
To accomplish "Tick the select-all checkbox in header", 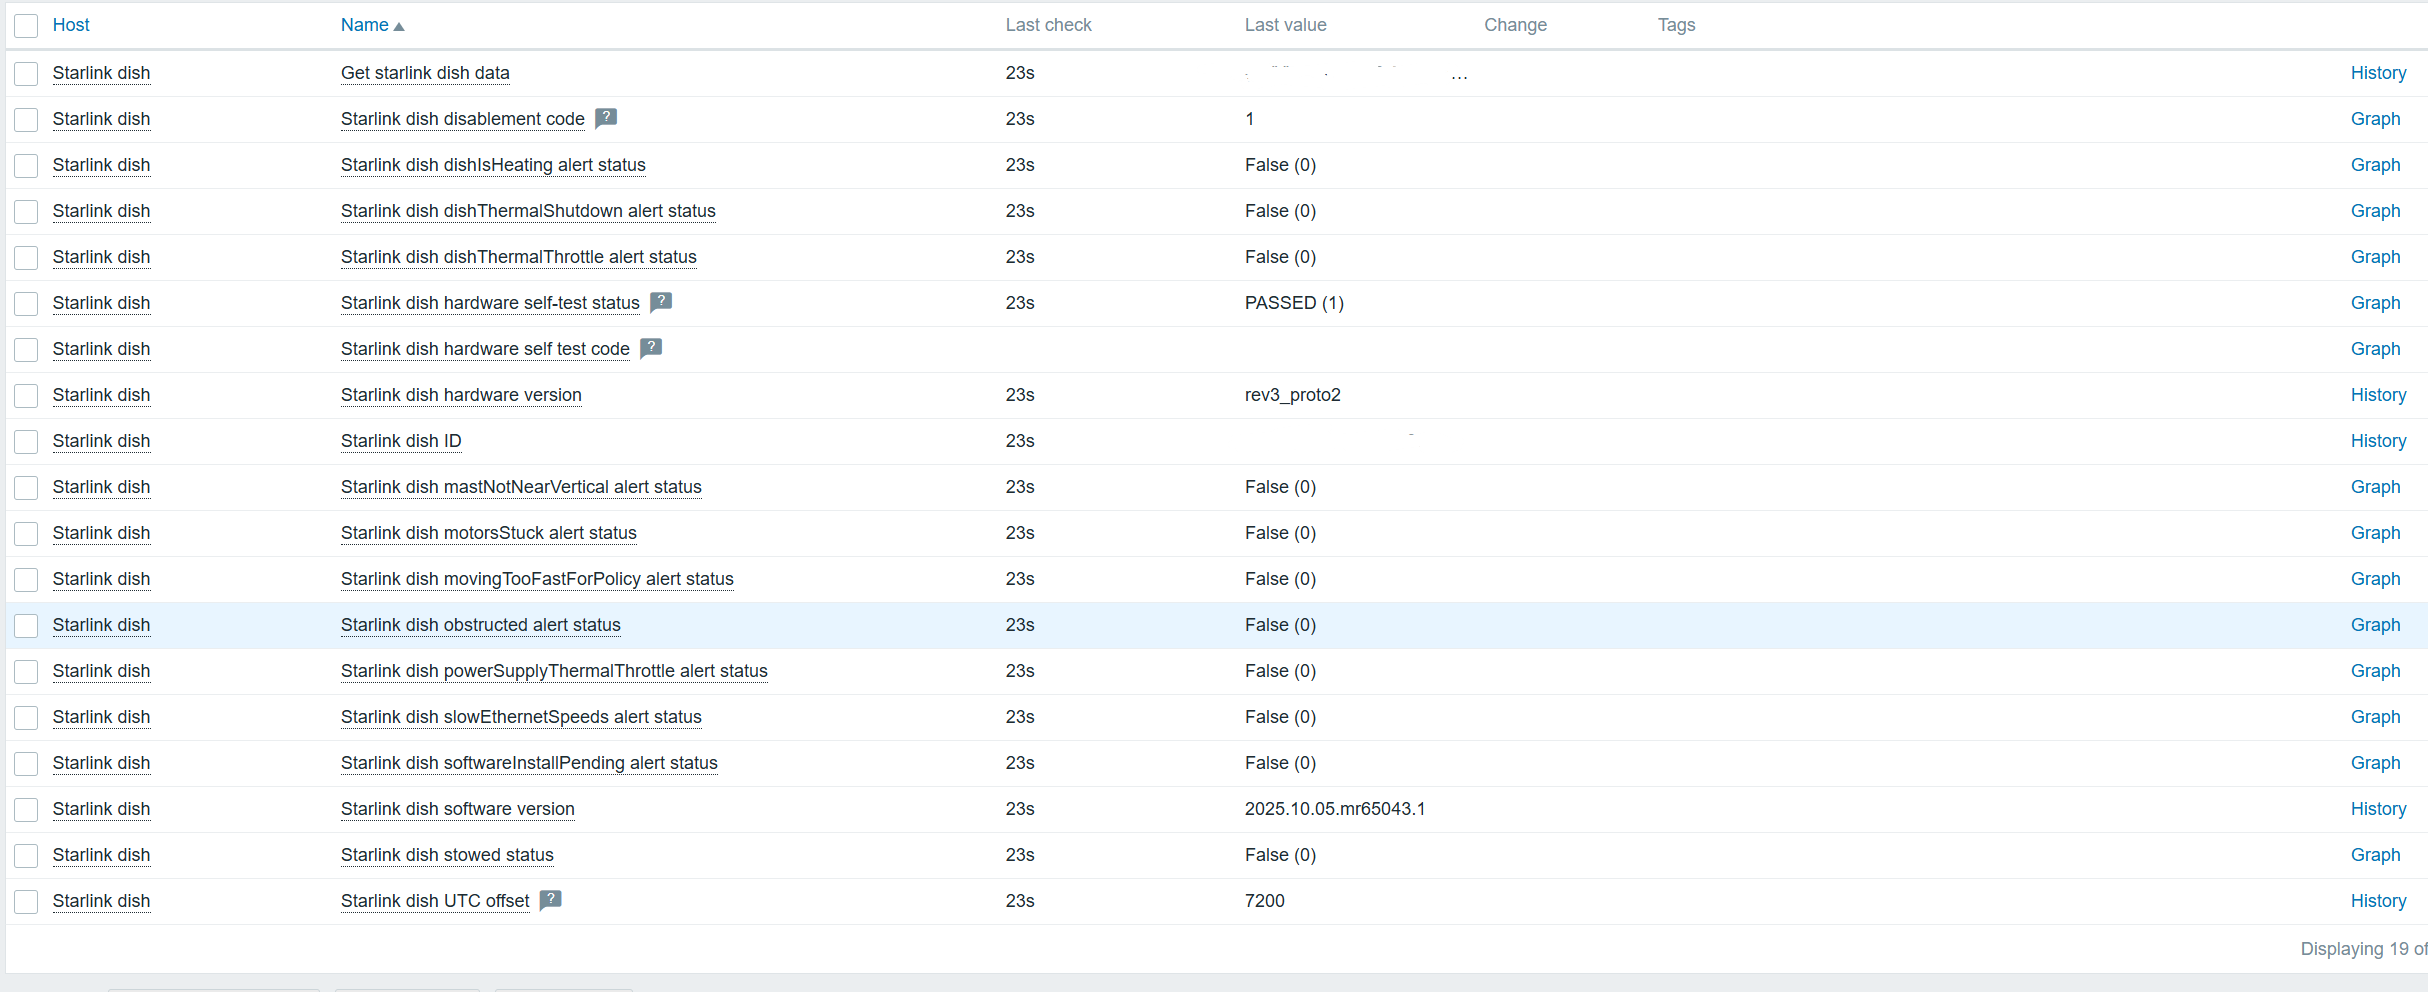I will pyautogui.click(x=26, y=26).
